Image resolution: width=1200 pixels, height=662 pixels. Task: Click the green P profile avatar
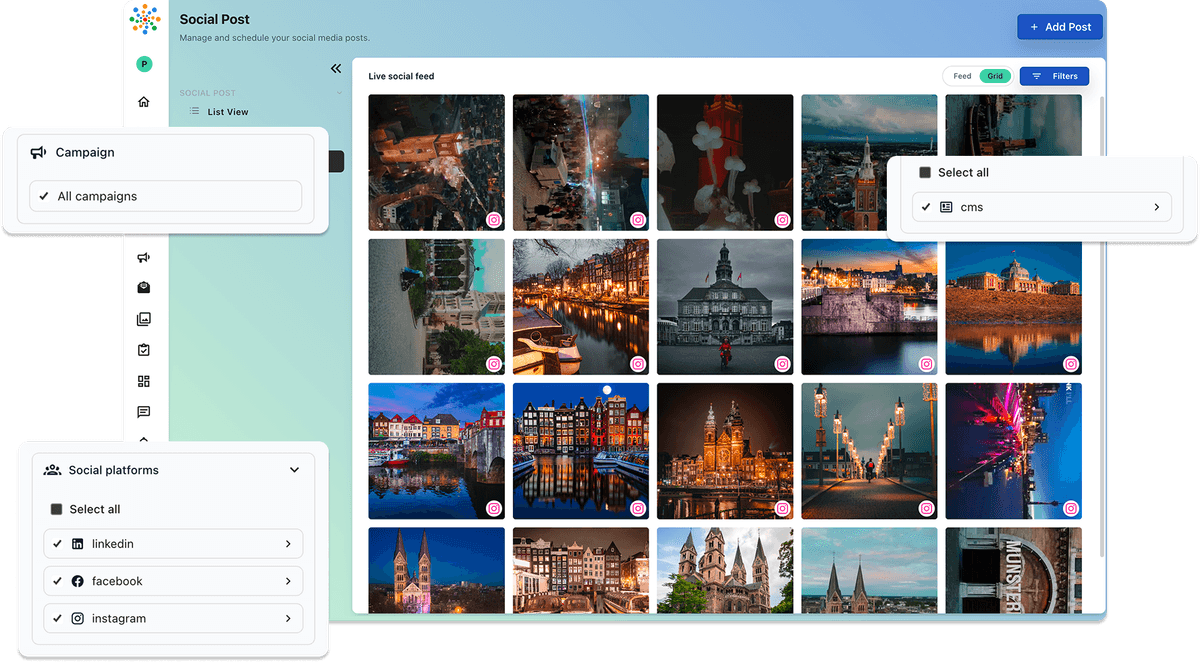pos(144,65)
